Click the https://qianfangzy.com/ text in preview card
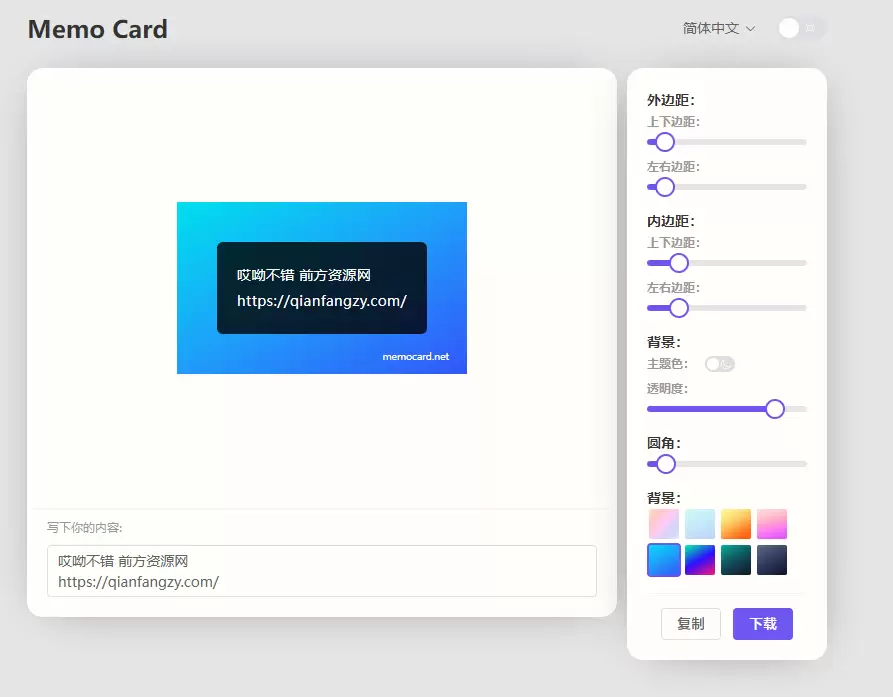Screen dimensions: 893x697 pos(322,301)
